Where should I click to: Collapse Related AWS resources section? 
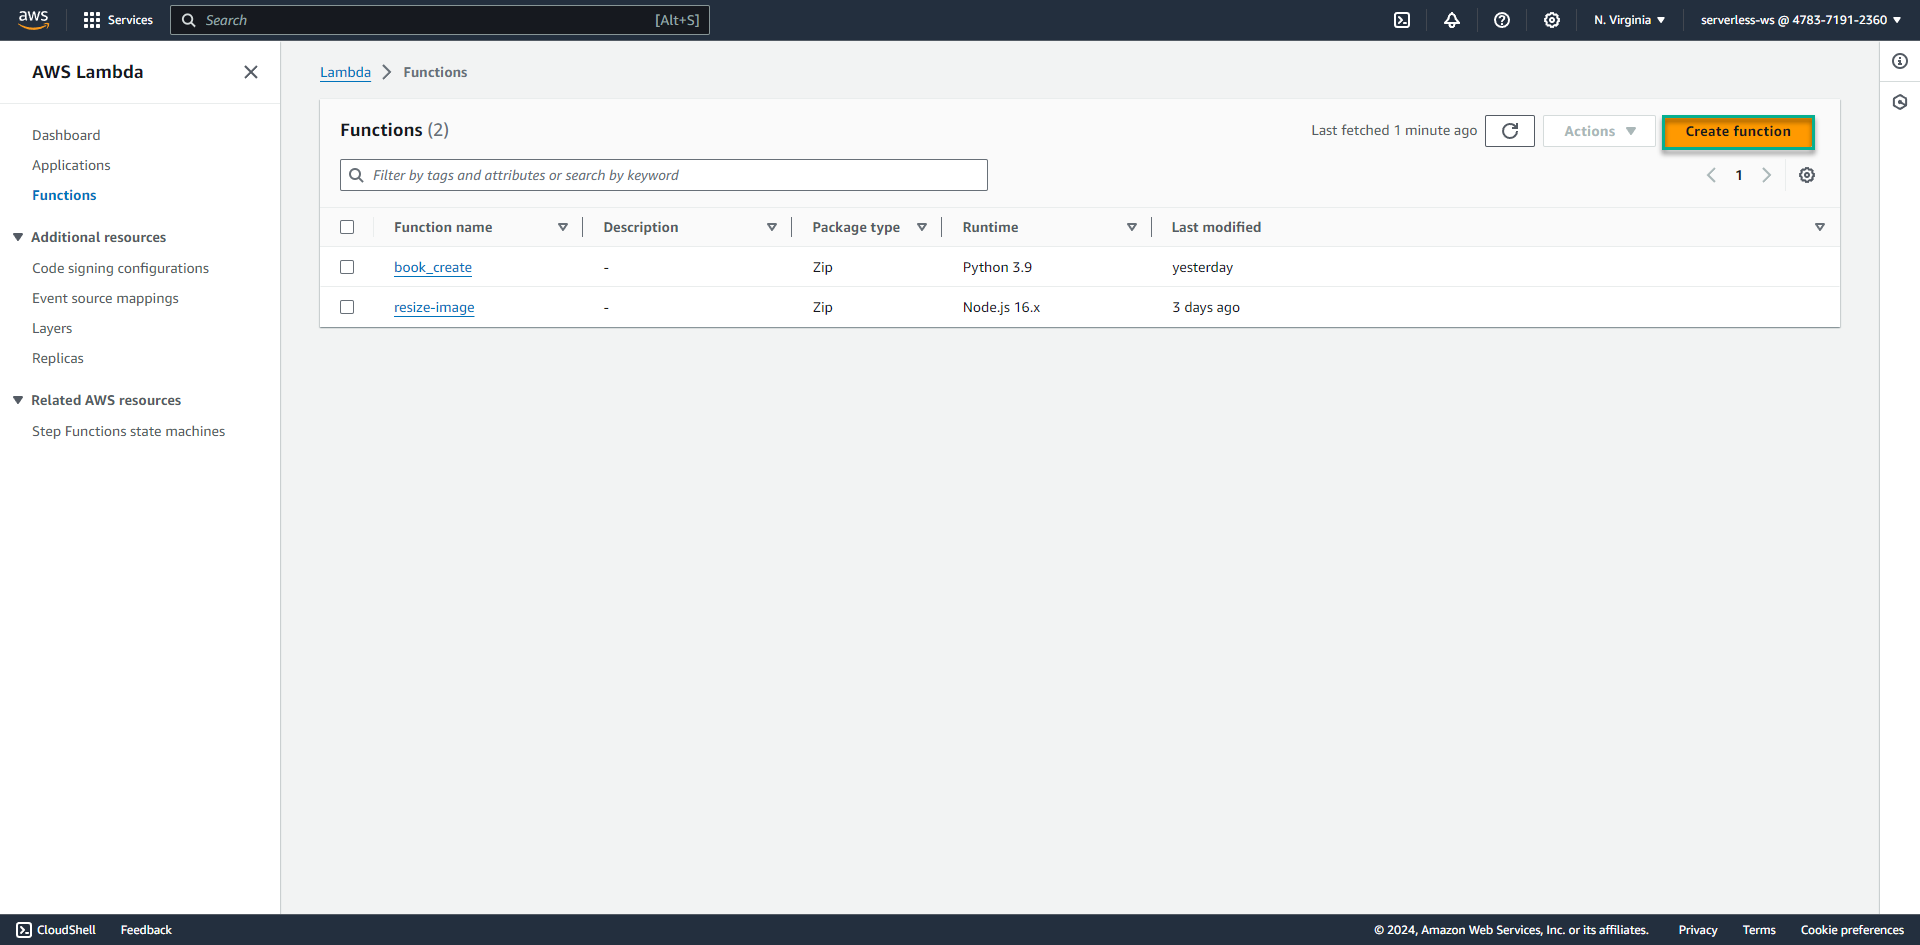click(18, 400)
